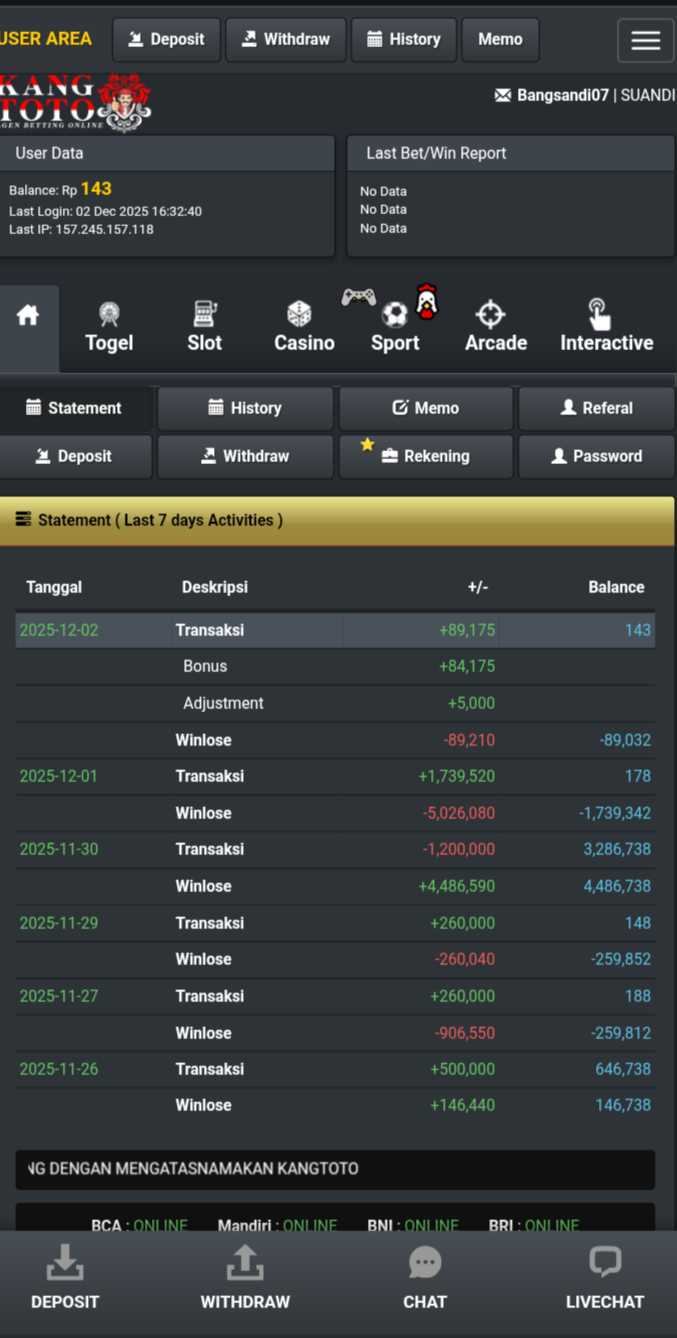Open the Interactive game category
The image size is (677, 1338).
click(606, 328)
